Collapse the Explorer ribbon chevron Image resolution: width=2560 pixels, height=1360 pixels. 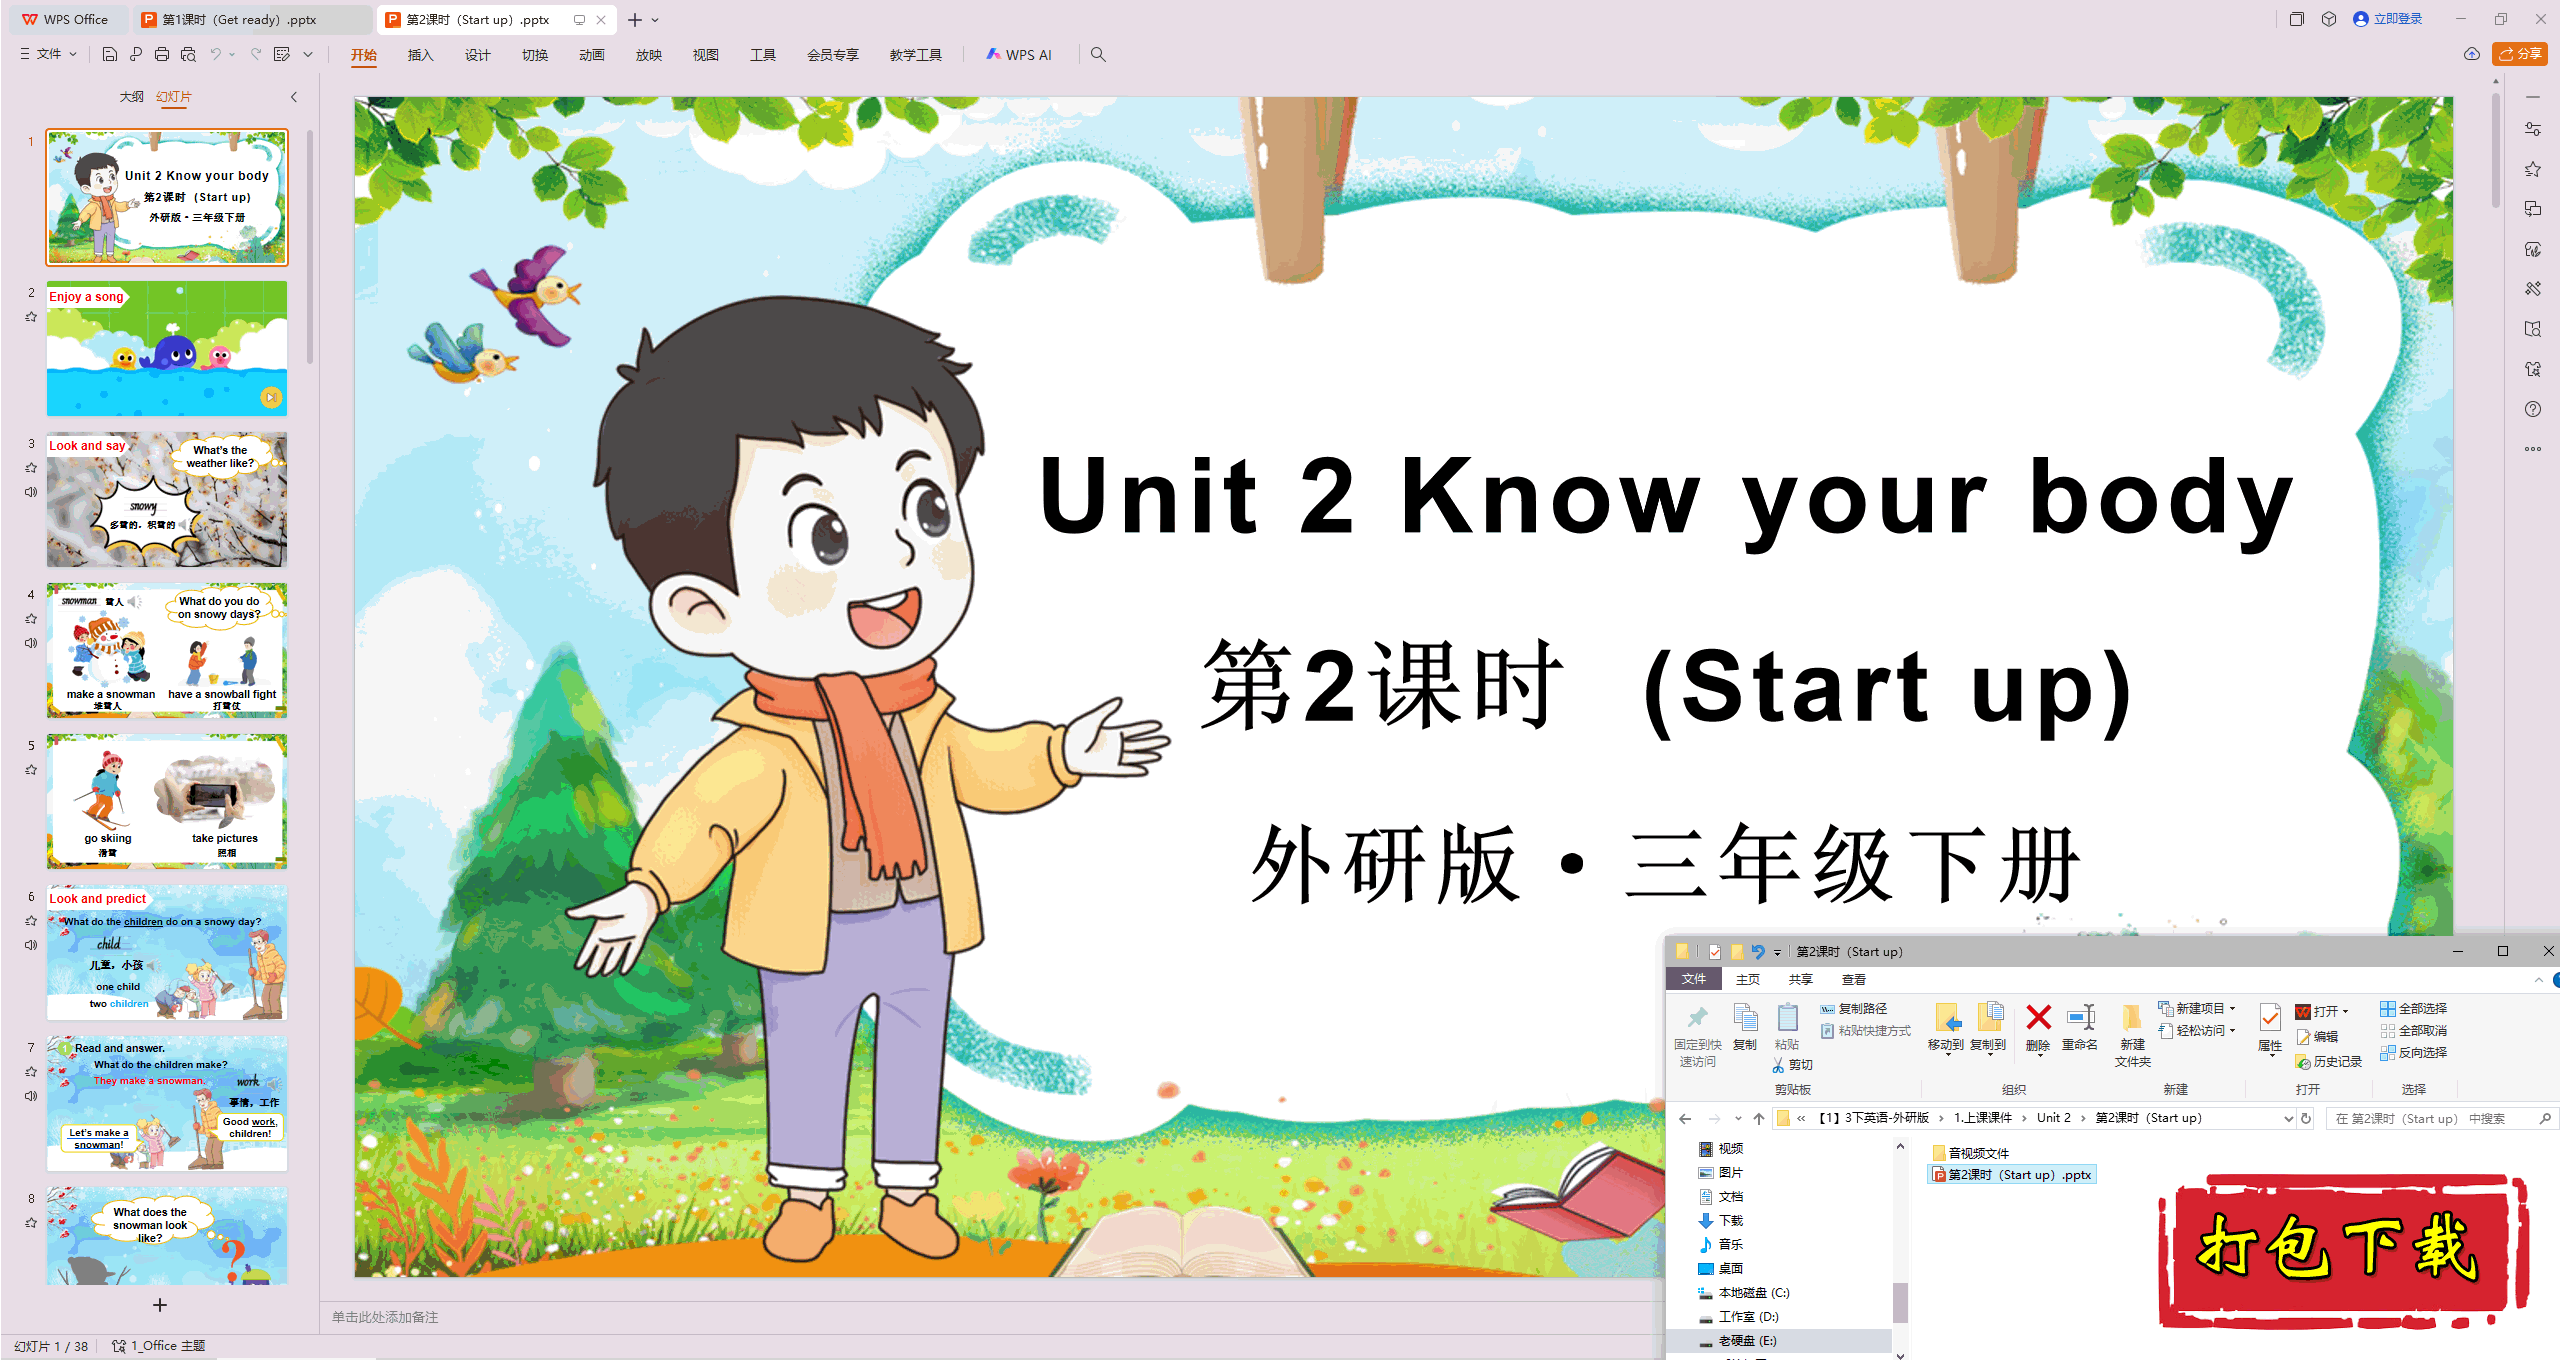click(x=2539, y=980)
